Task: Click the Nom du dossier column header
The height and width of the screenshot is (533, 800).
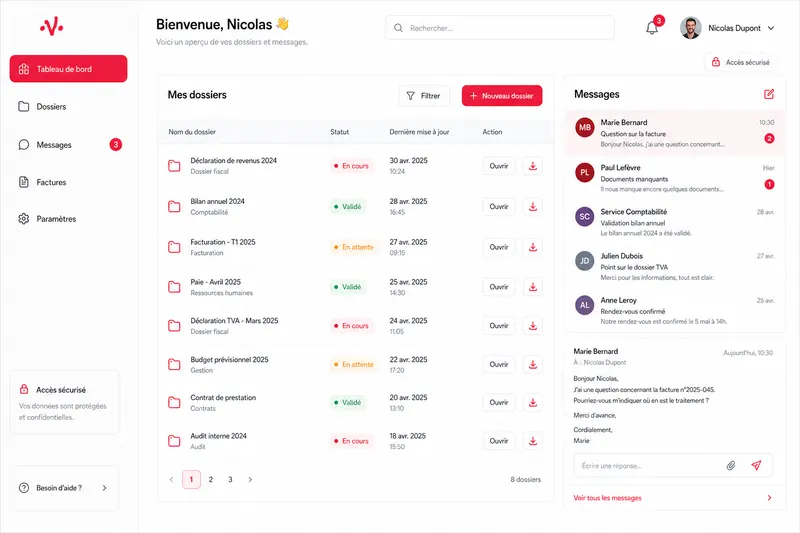Action: pos(192,132)
